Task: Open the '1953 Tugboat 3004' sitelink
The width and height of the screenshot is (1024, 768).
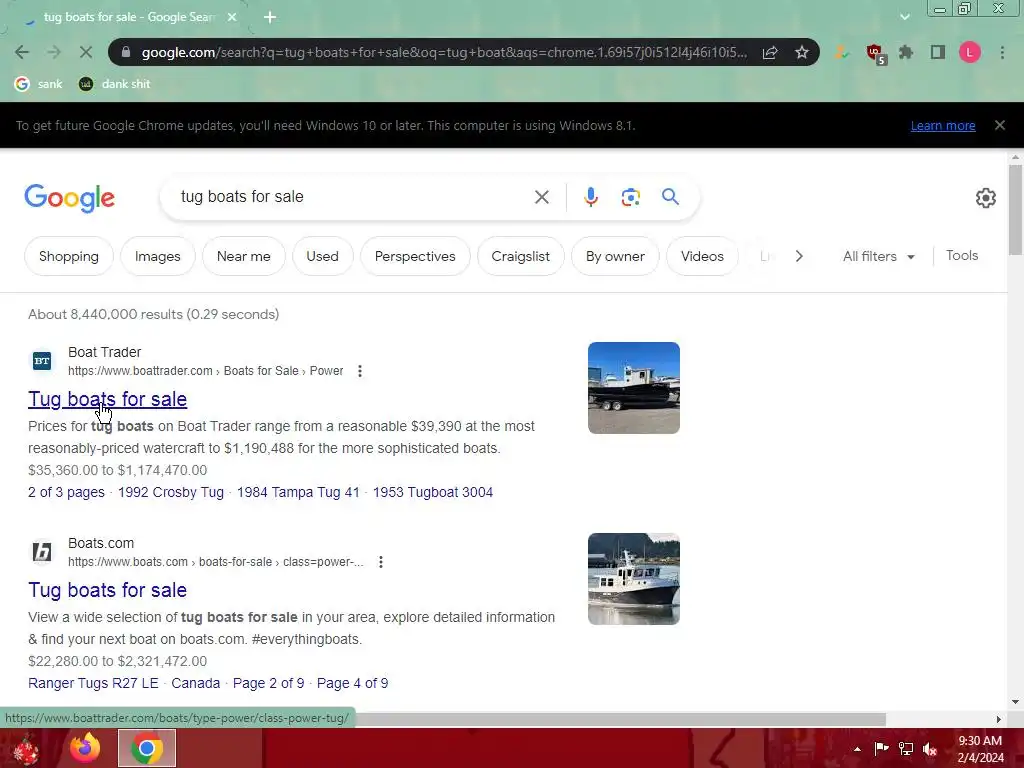Action: pyautogui.click(x=433, y=492)
